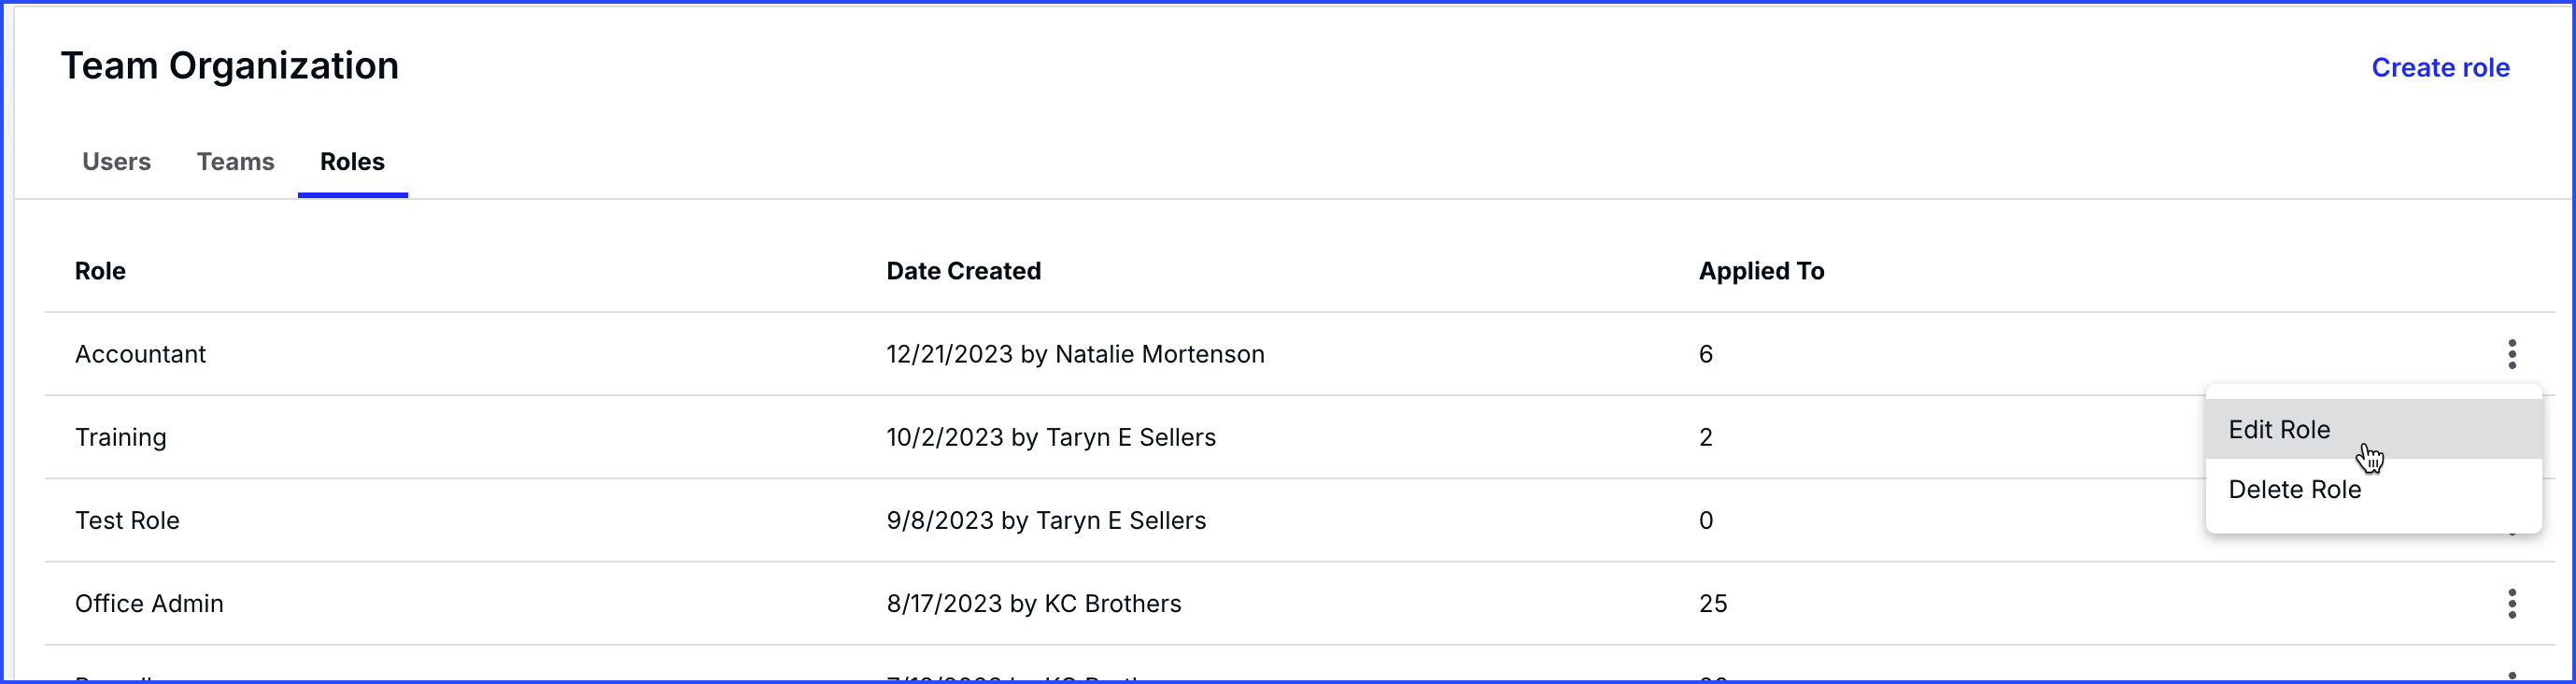Click Office Admin's applied count of 25
2576x684 pixels.
click(1712, 603)
